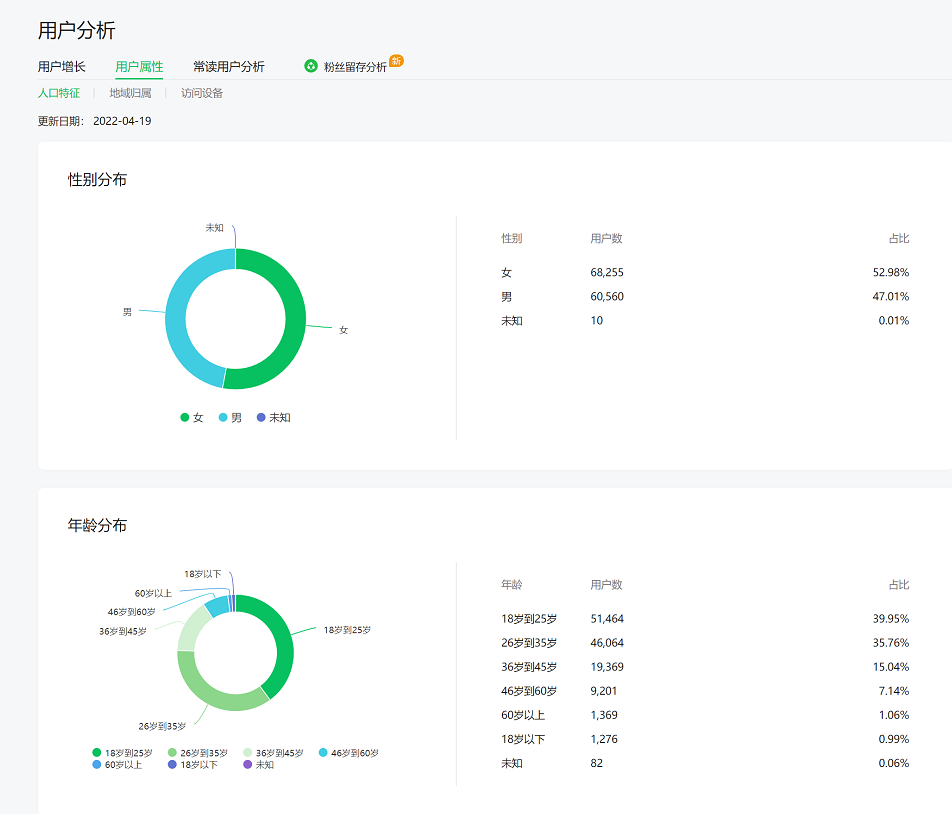
Task: Select the 用户属性 tab
Action: 139,67
